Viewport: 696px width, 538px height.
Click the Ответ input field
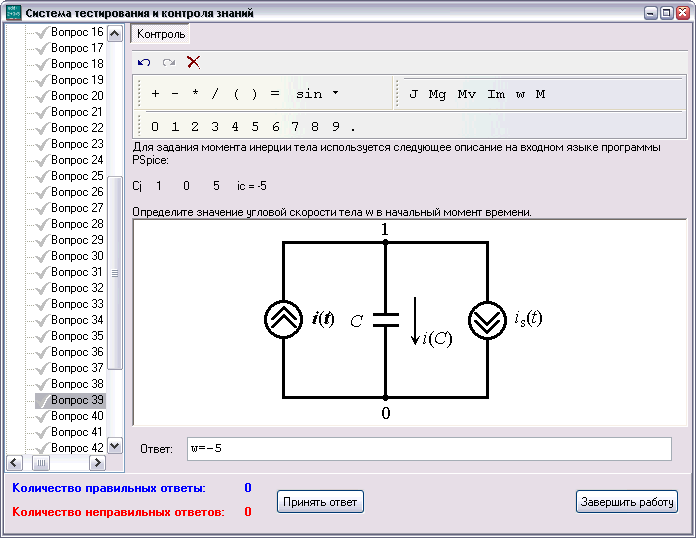click(x=429, y=449)
